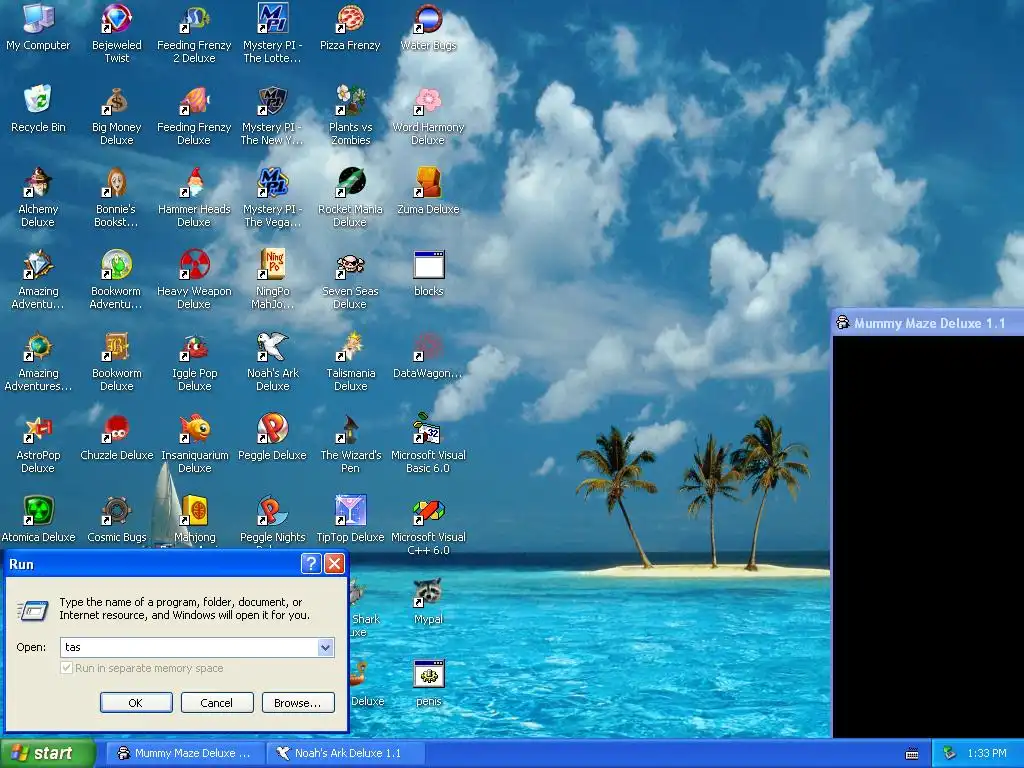Viewport: 1024px width, 768px height.
Task: Select the Talismania Deluxe icon
Action: 350,362
